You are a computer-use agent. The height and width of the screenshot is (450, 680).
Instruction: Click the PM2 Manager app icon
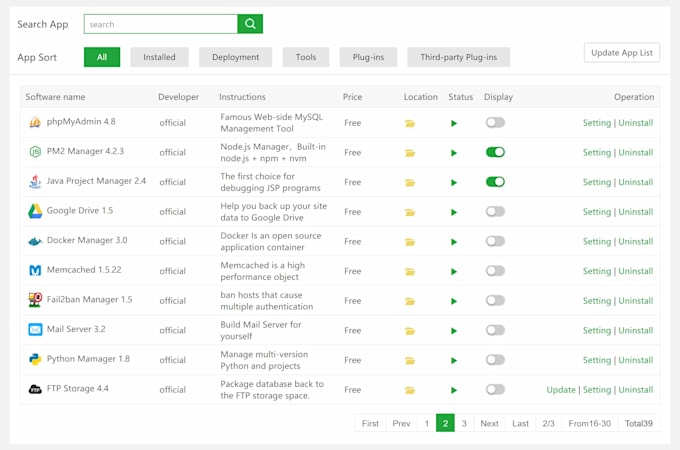coord(35,152)
